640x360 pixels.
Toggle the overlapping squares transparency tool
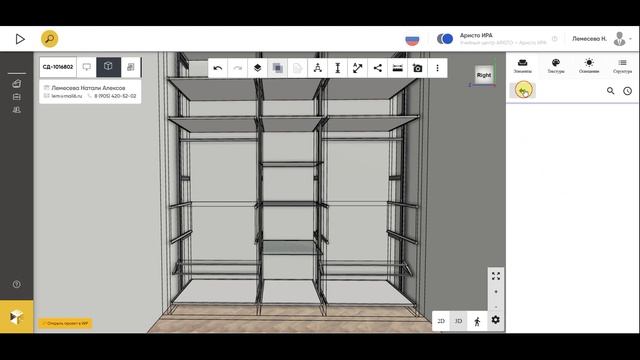click(278, 68)
